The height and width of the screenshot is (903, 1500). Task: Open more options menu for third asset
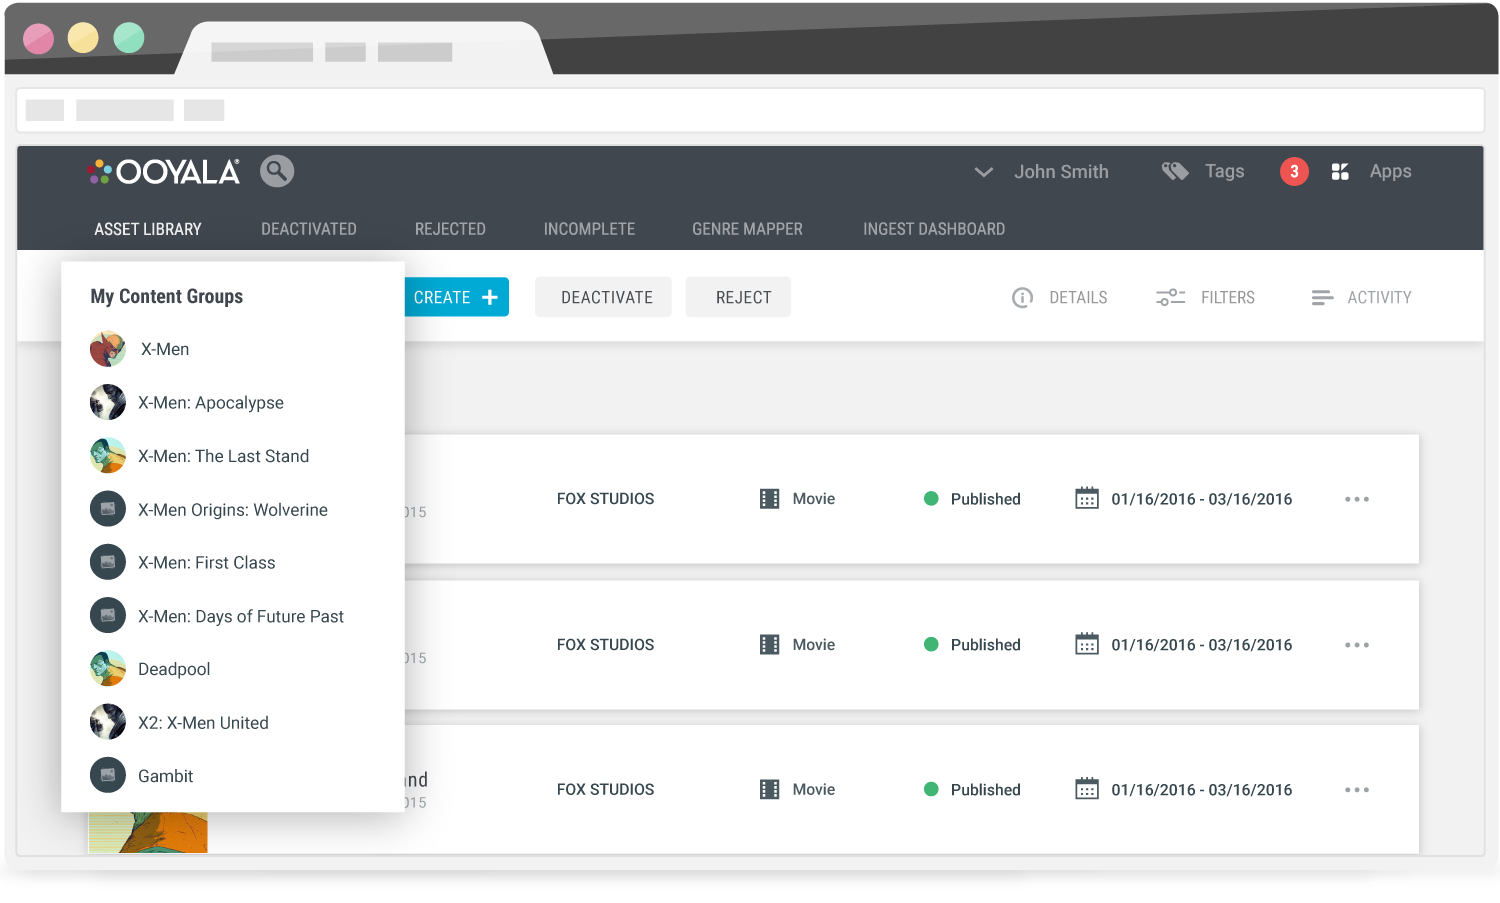click(x=1357, y=790)
